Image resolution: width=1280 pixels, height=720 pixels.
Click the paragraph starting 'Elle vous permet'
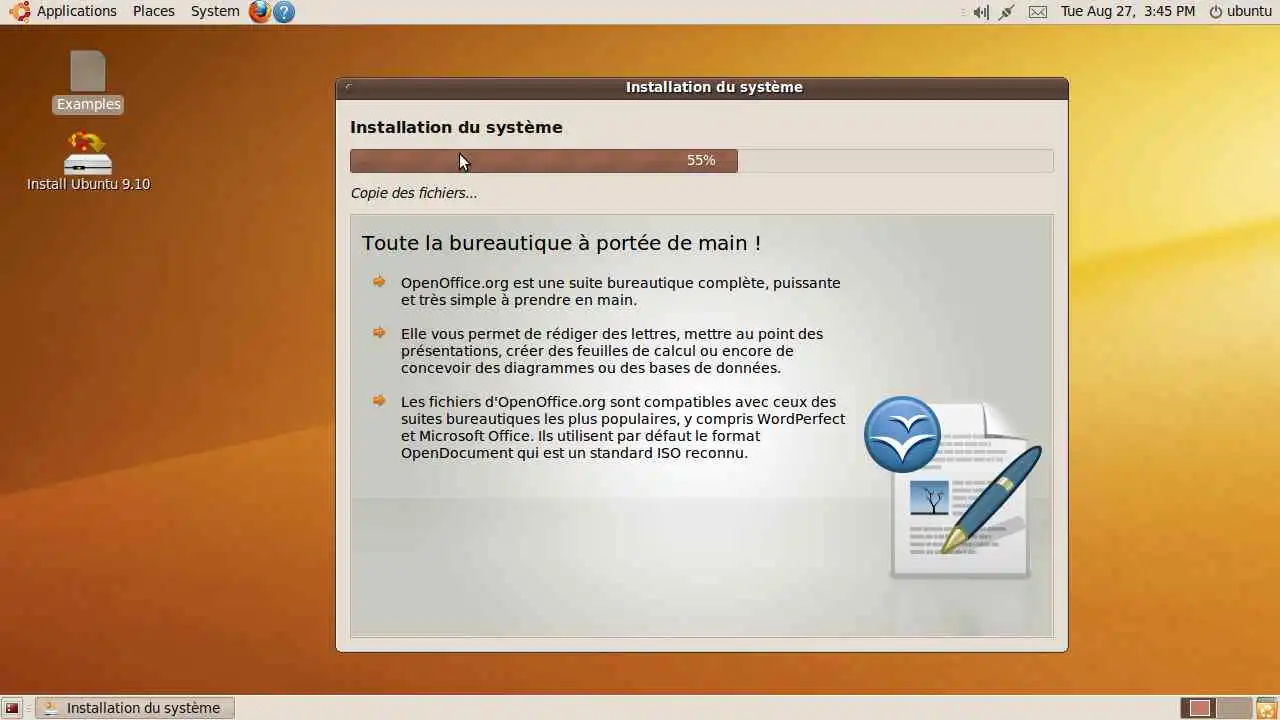coord(612,351)
